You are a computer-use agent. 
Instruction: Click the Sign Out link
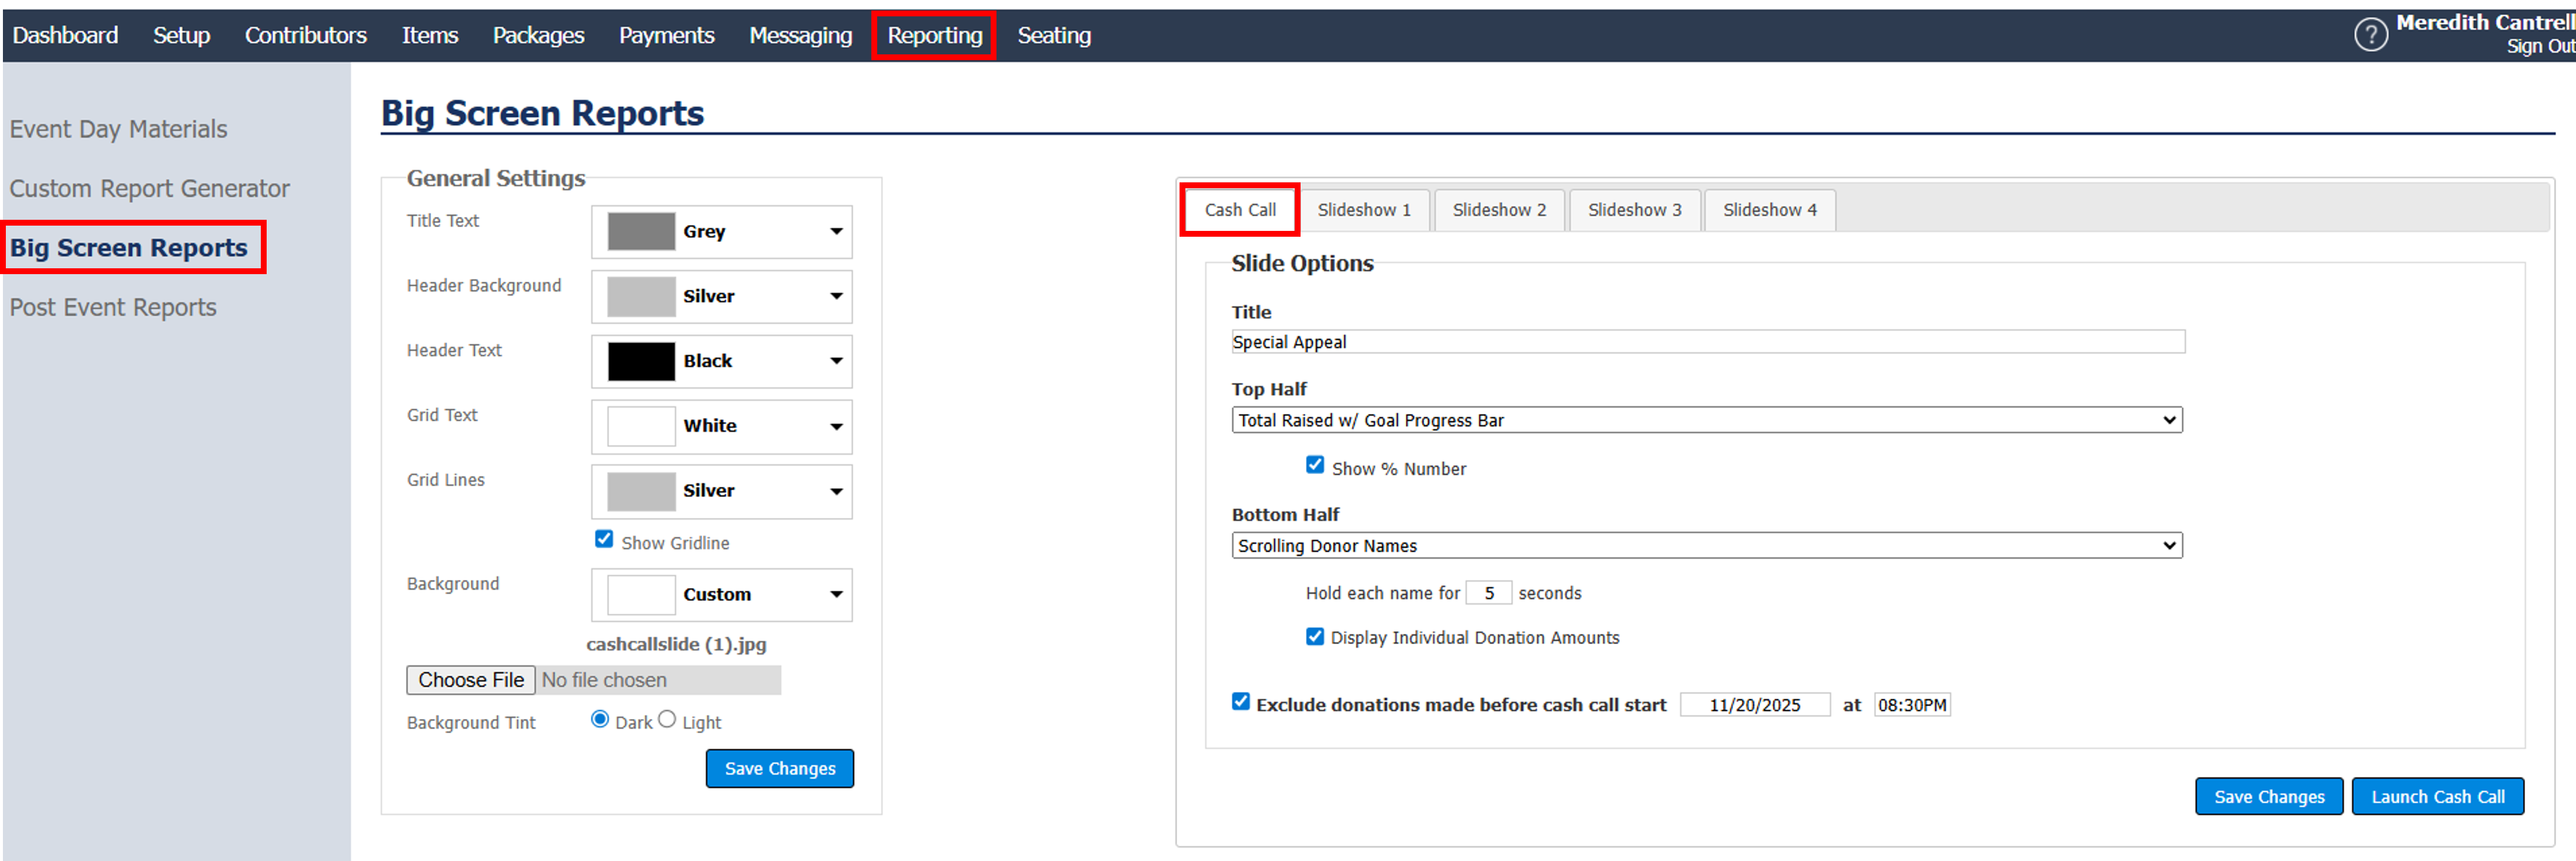tap(2539, 47)
